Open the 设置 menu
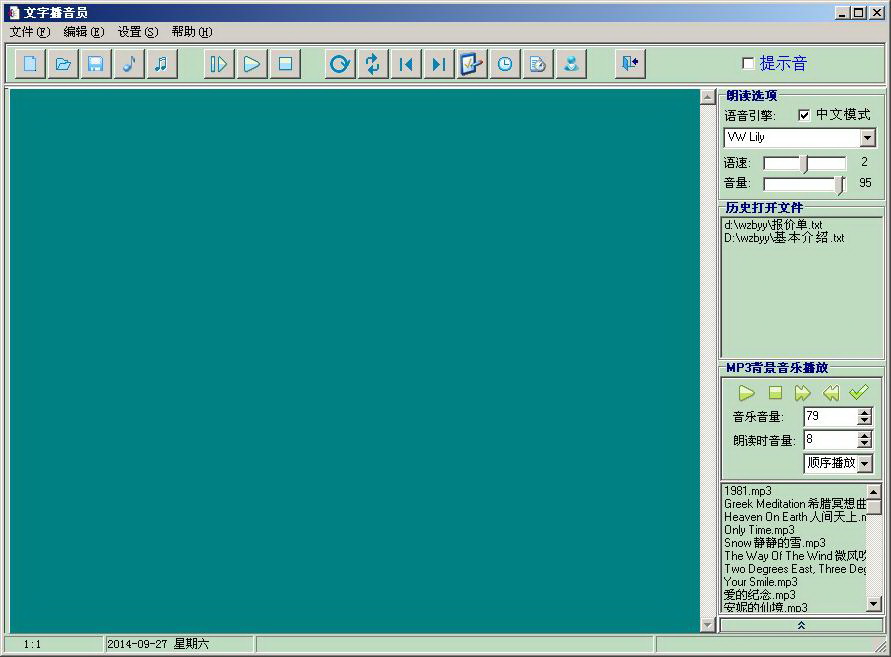Image resolution: width=891 pixels, height=657 pixels. pos(137,32)
